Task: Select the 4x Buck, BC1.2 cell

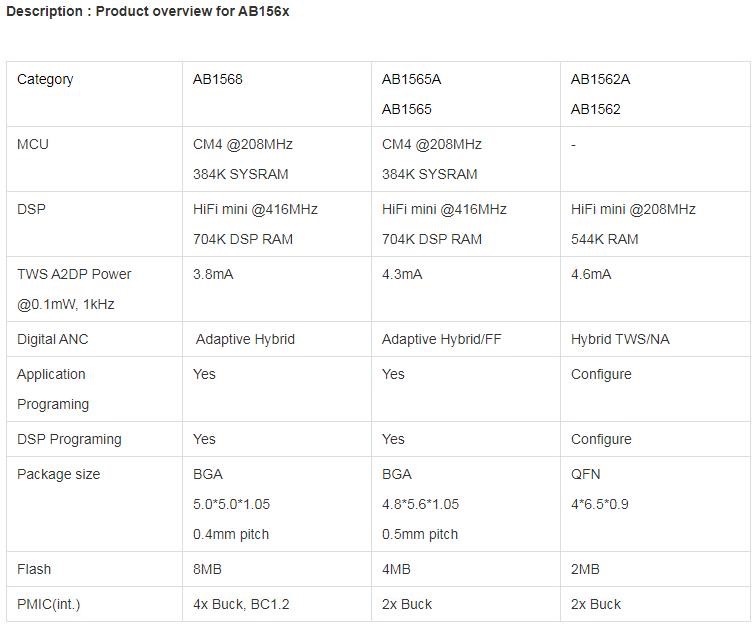Action: pyautogui.click(x=241, y=605)
